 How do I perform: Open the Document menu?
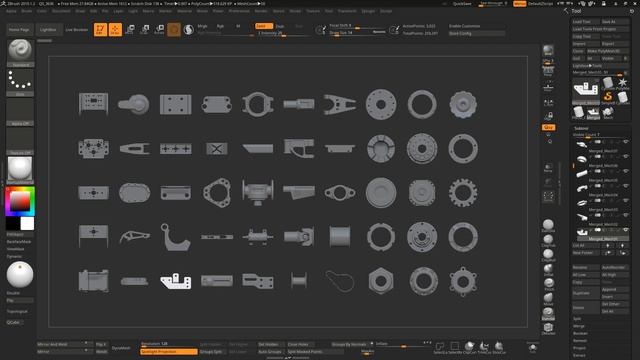pos(61,11)
